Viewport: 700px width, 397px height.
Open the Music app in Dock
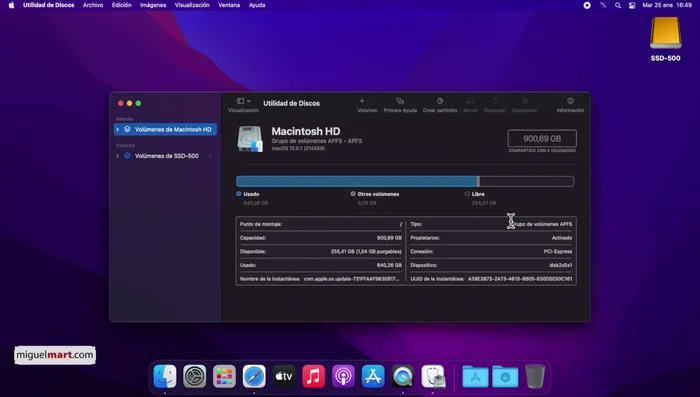(x=313, y=376)
